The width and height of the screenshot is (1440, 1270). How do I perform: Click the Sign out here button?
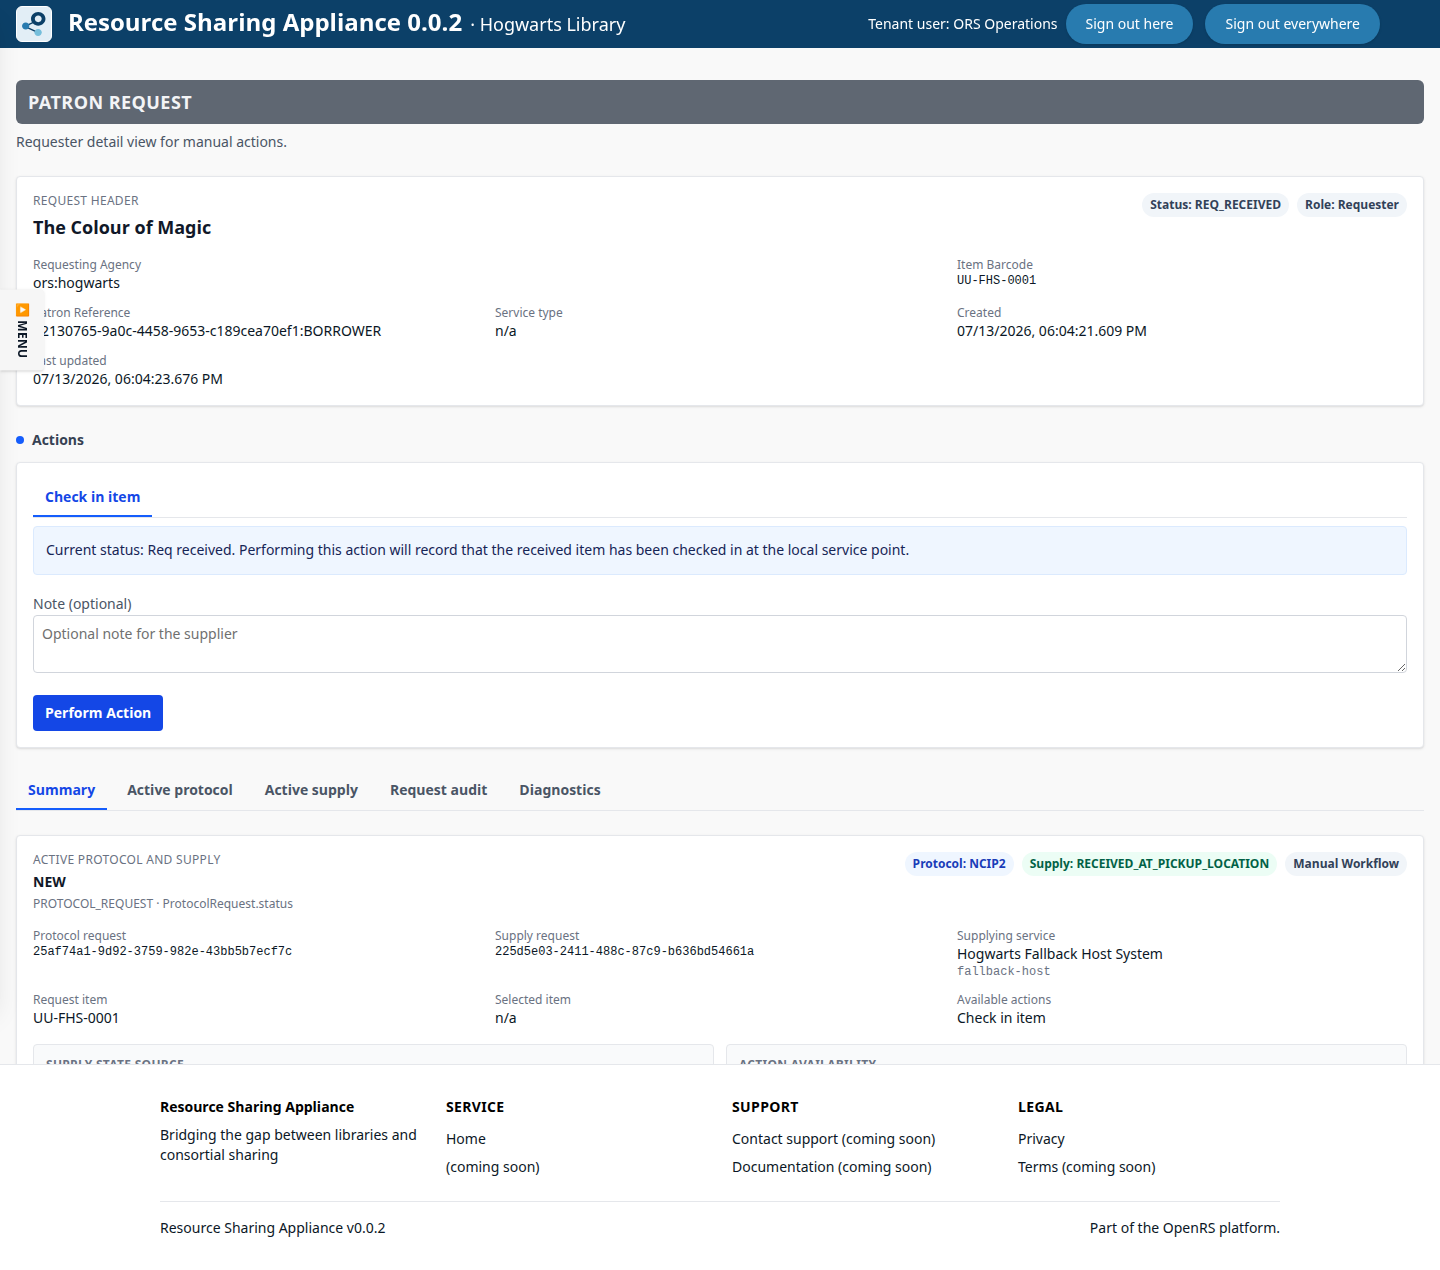tap(1129, 24)
